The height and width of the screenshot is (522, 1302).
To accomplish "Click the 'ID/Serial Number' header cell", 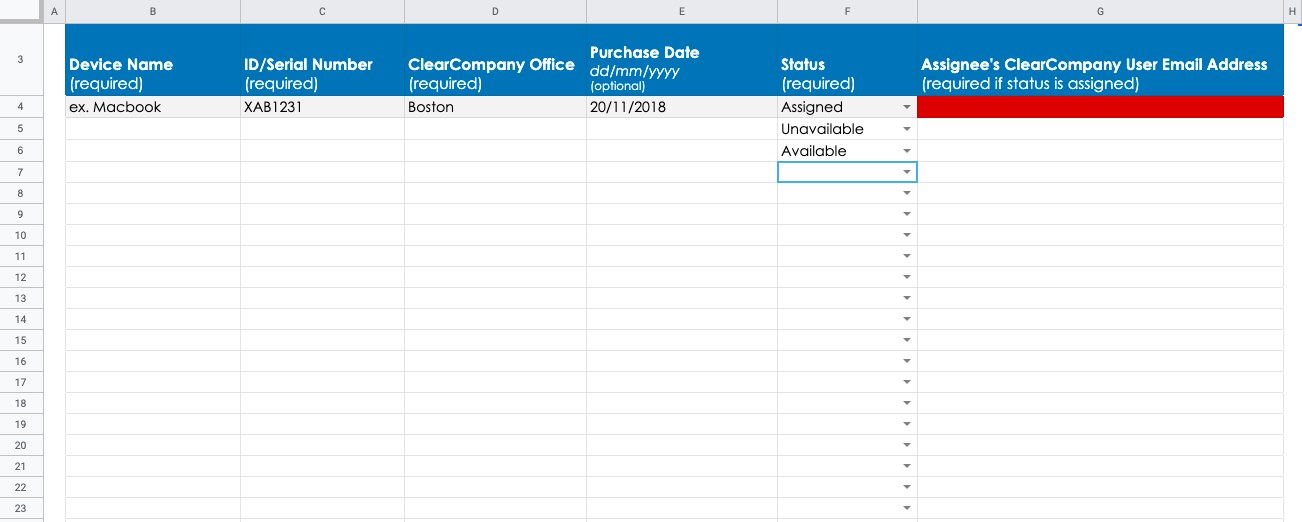I will click(322, 60).
